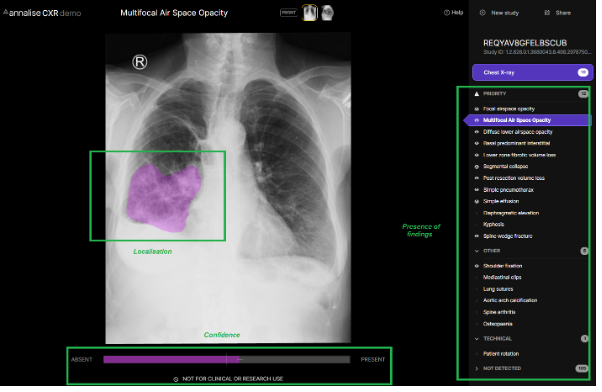This screenshot has width=602, height=392.
Task: Click the Priority findings count badge
Action: pos(583,94)
